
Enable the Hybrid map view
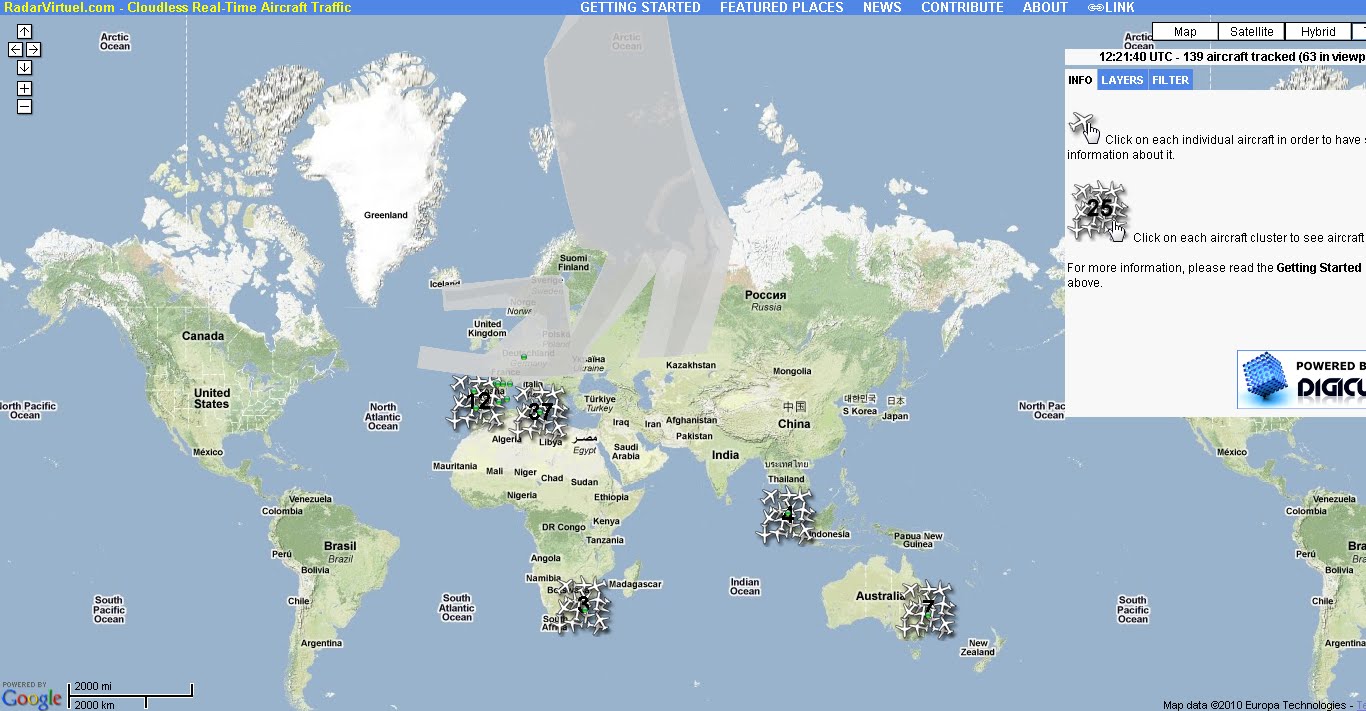(1317, 31)
